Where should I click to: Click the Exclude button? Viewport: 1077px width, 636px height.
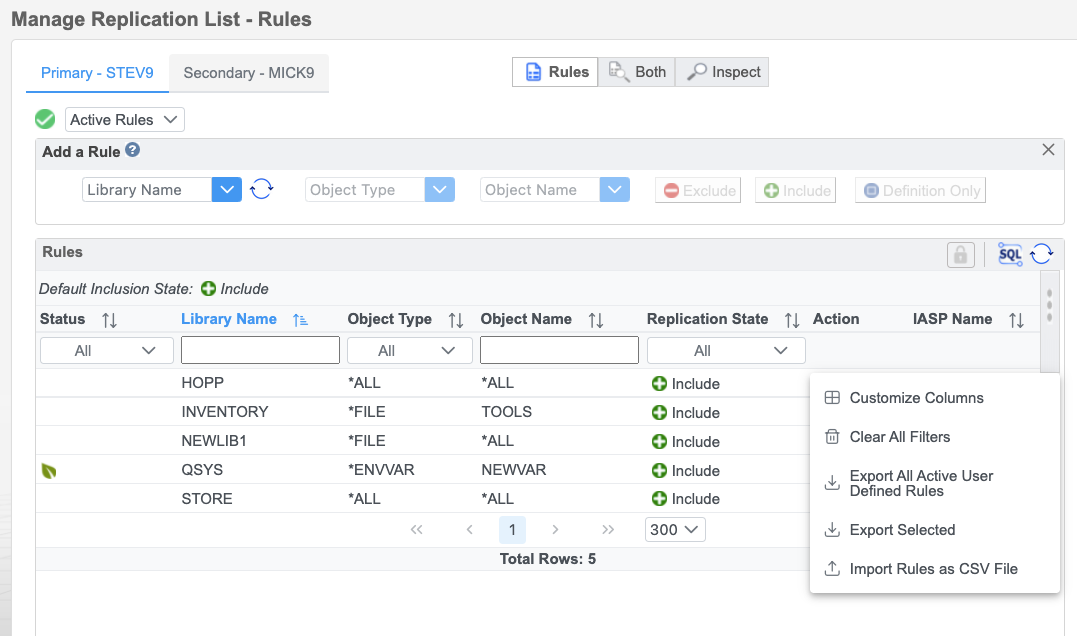tap(697, 189)
